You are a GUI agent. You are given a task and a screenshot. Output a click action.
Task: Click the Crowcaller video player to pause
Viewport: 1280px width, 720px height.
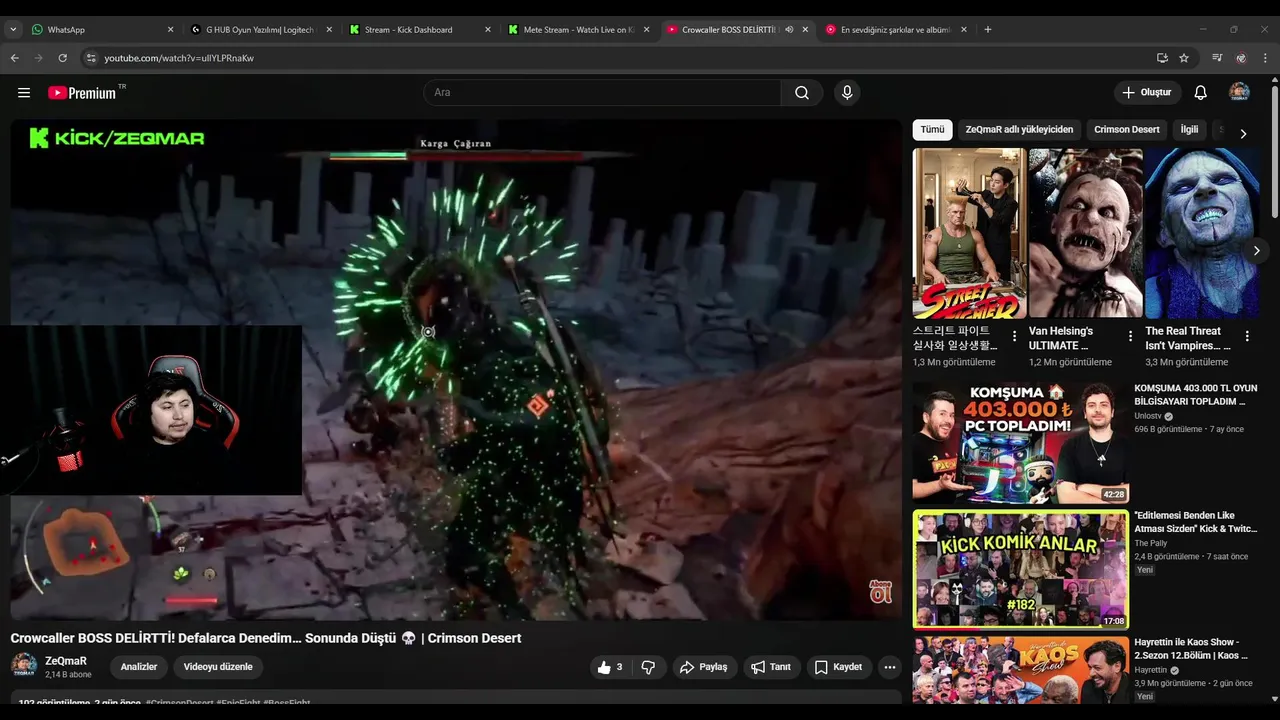click(x=456, y=370)
